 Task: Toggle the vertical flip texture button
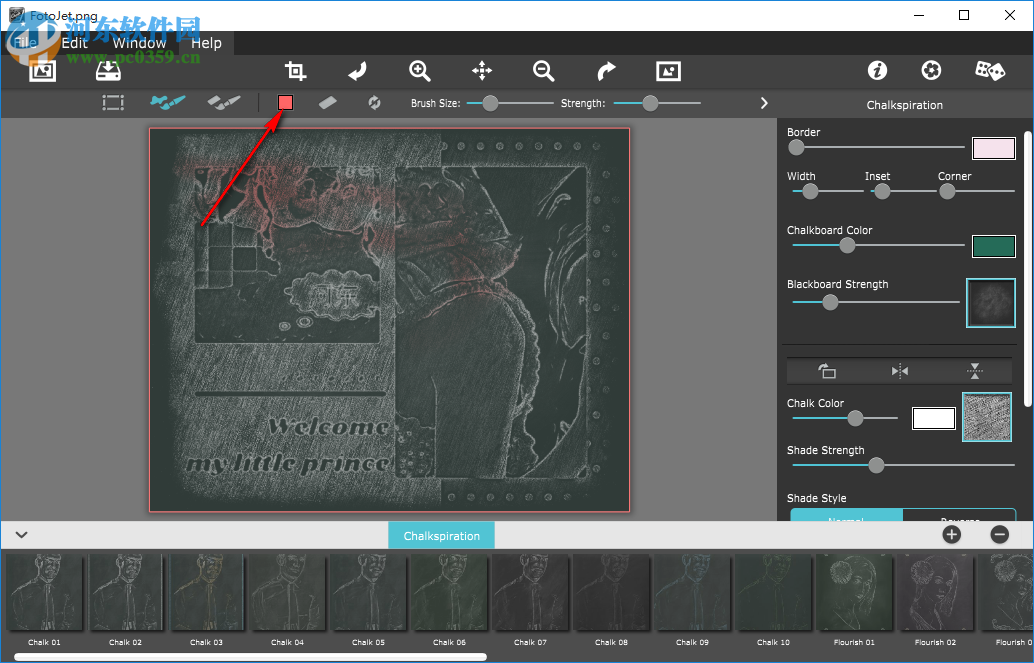pos(975,372)
